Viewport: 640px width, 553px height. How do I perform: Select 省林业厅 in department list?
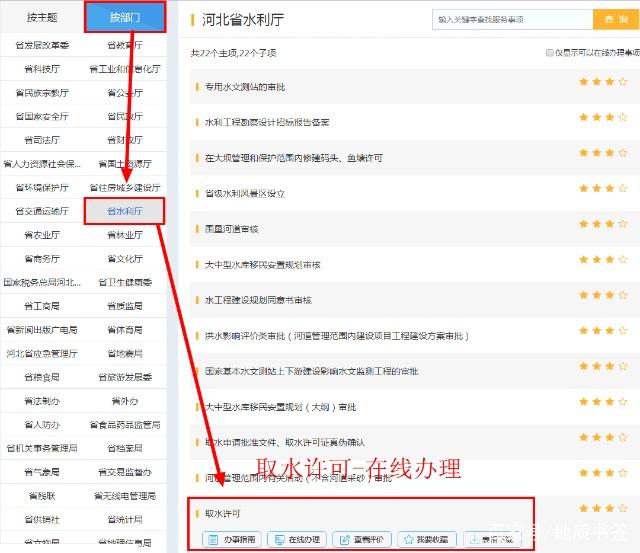(124, 235)
